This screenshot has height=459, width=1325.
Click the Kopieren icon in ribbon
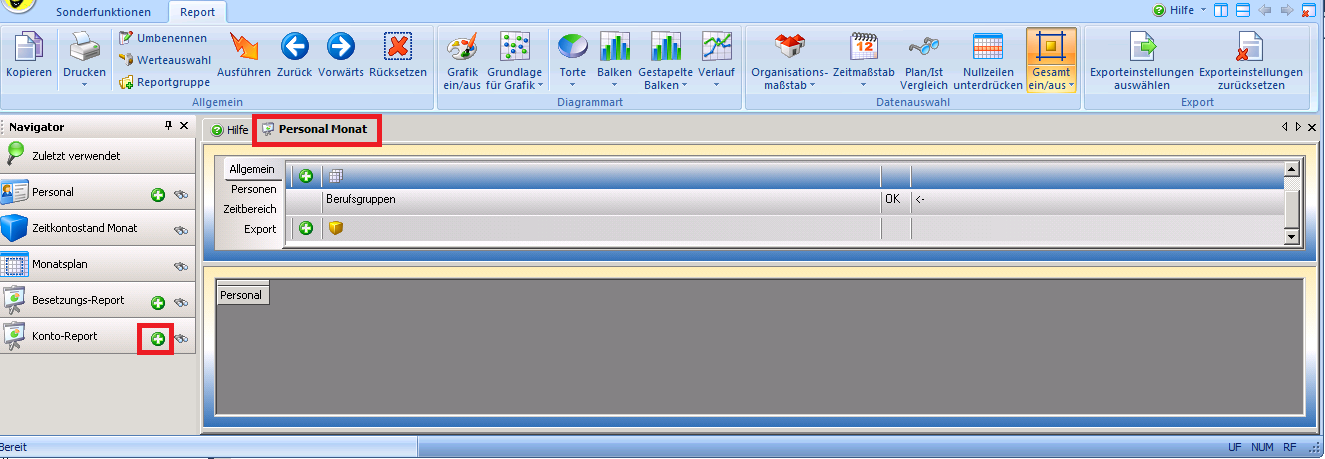click(x=29, y=47)
